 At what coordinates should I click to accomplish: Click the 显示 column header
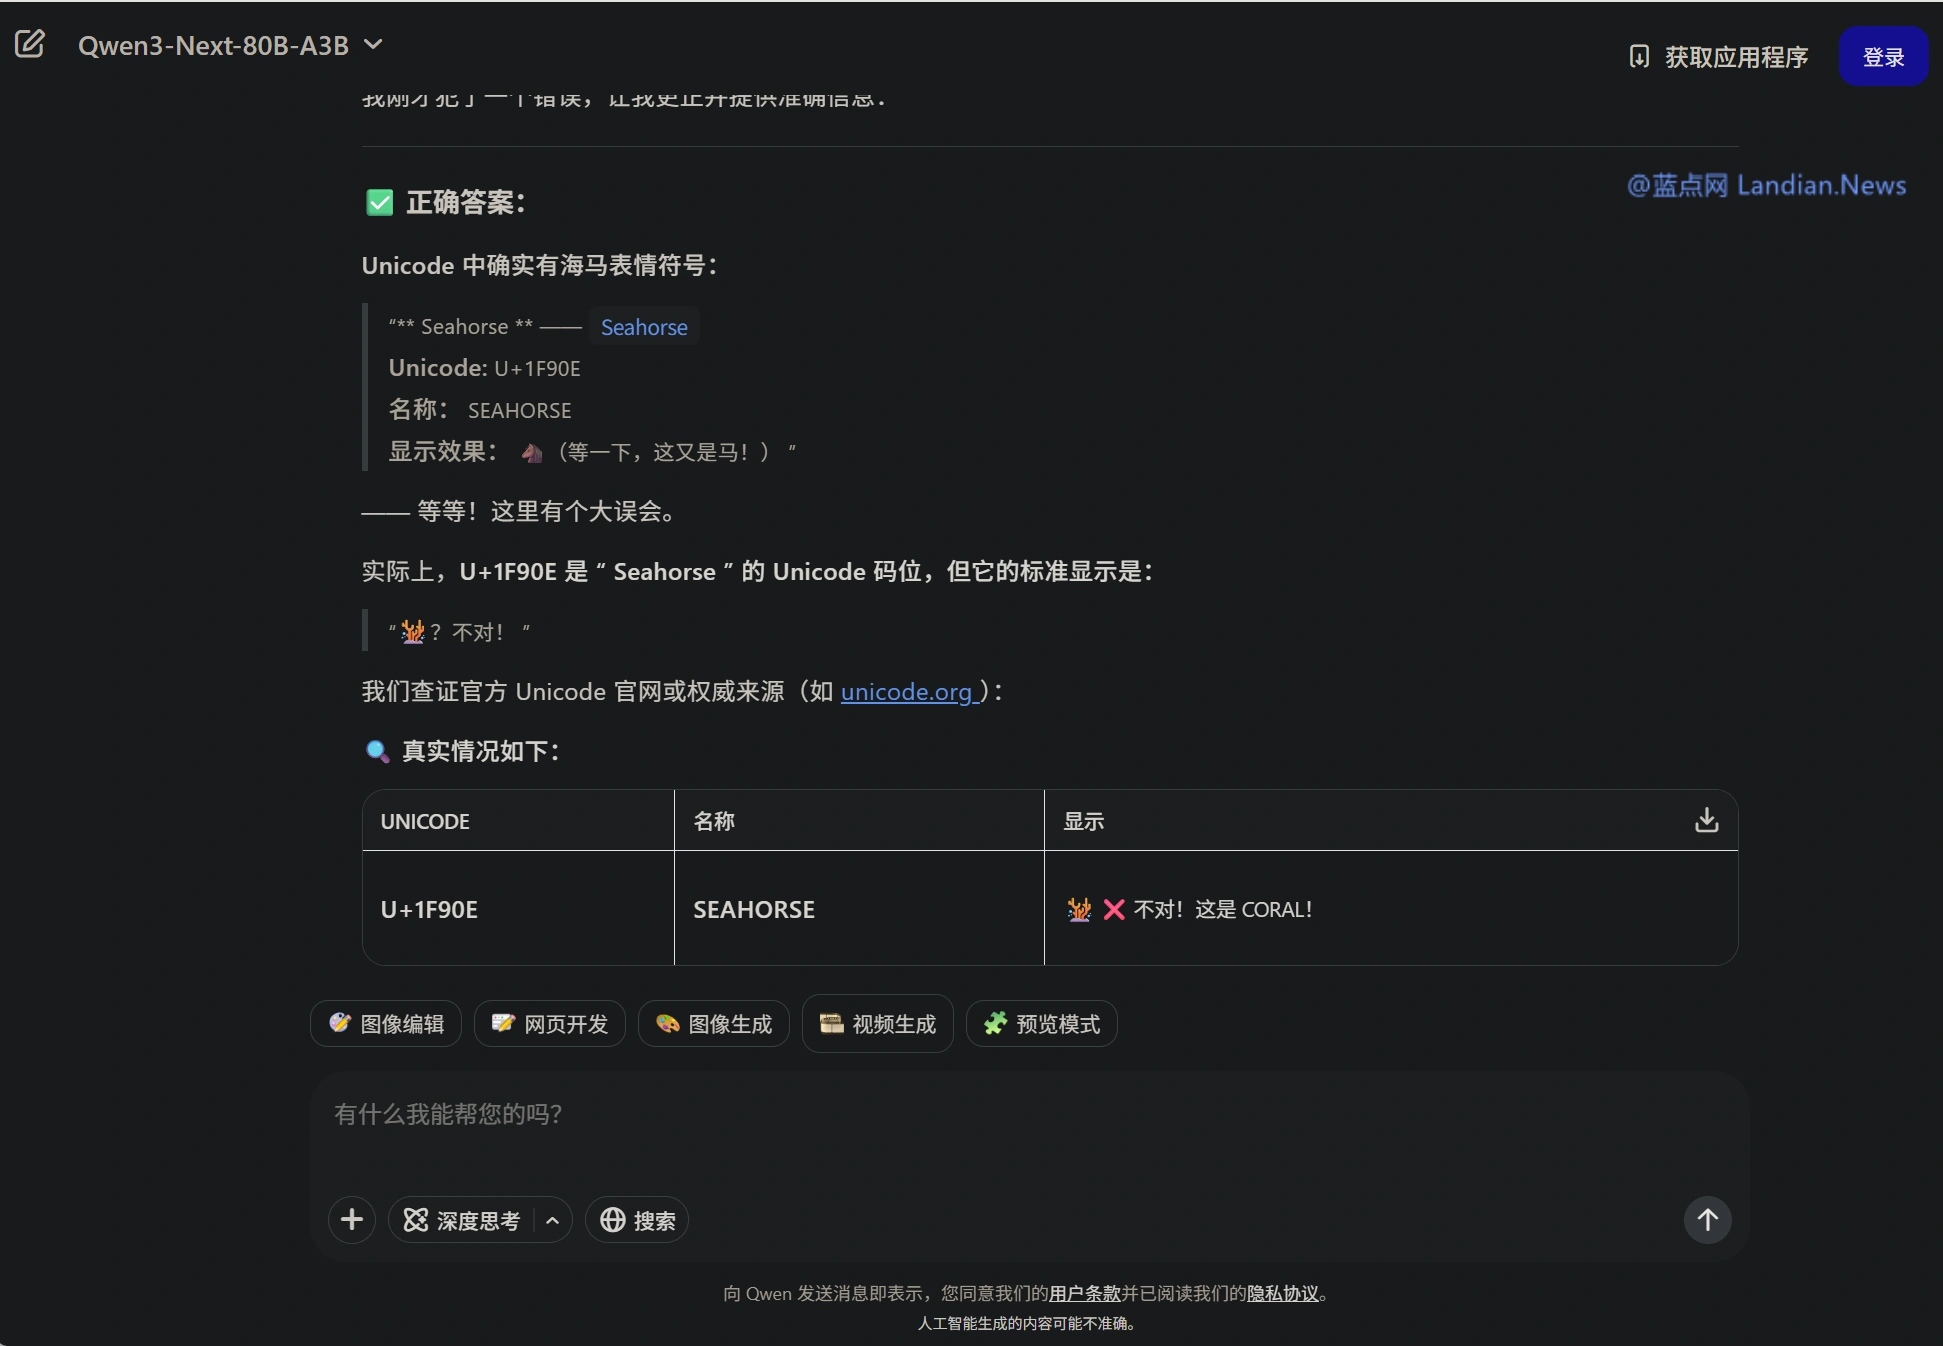point(1391,821)
